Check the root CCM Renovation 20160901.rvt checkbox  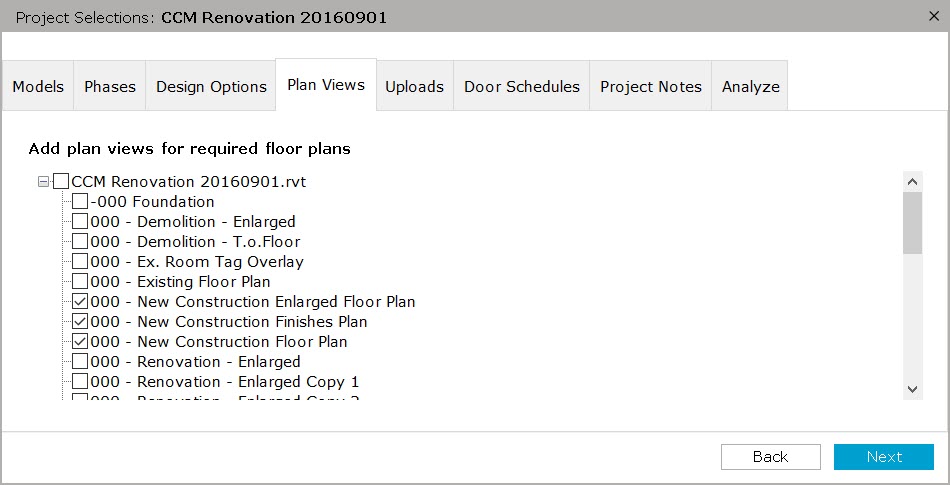tap(61, 182)
